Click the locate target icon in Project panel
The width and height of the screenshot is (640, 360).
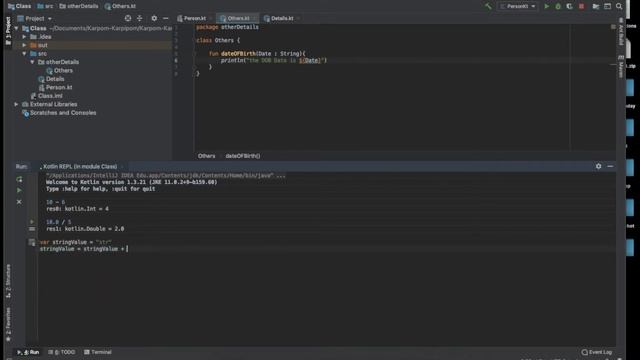pyautogui.click(x=128, y=18)
